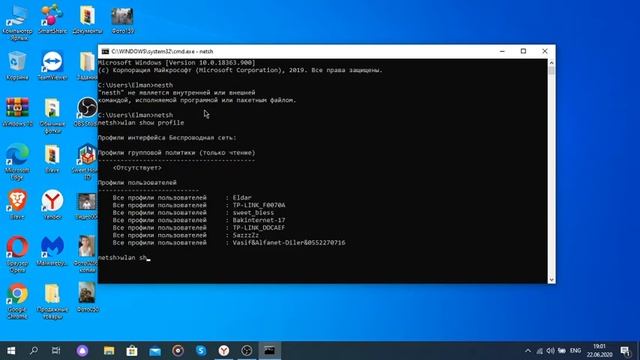
Task: Open Task View on the taskbar
Action: tap(56, 351)
